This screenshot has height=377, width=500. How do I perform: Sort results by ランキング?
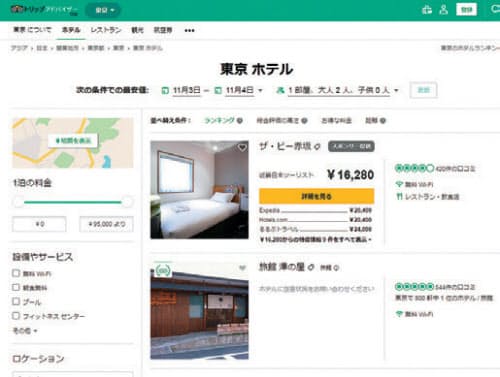click(219, 120)
